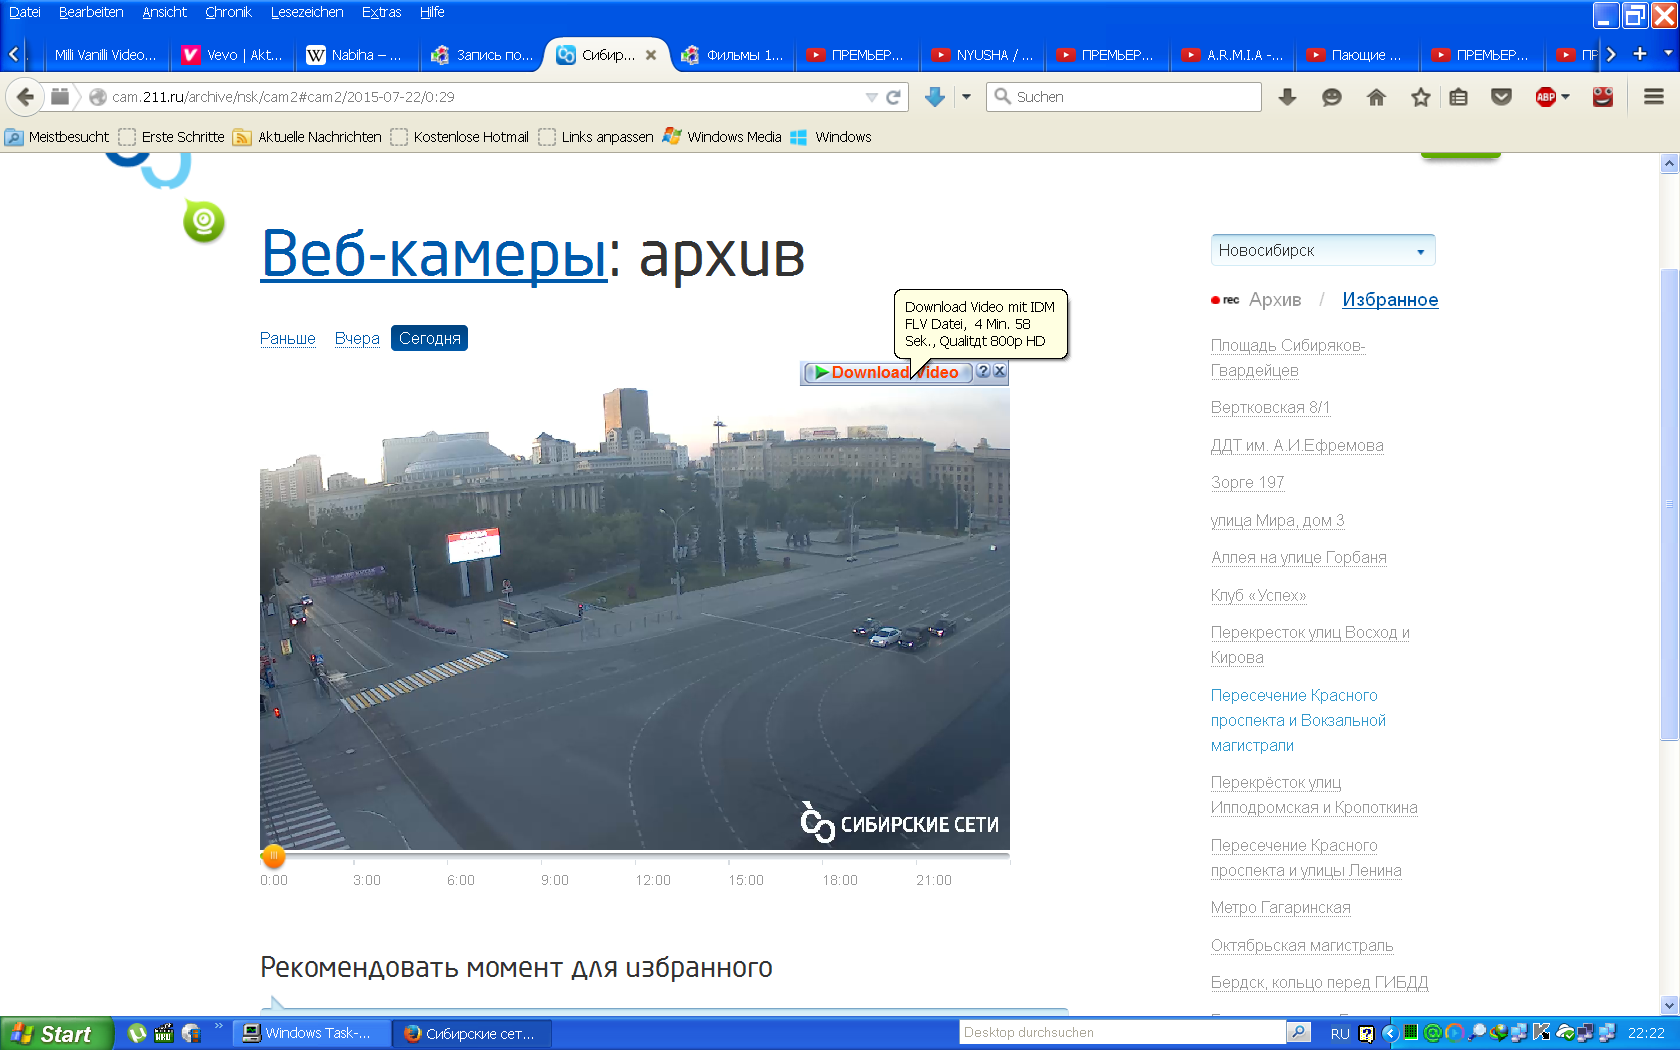
Task: Open the Метро Гагаринская camera link
Action: (x=1280, y=907)
